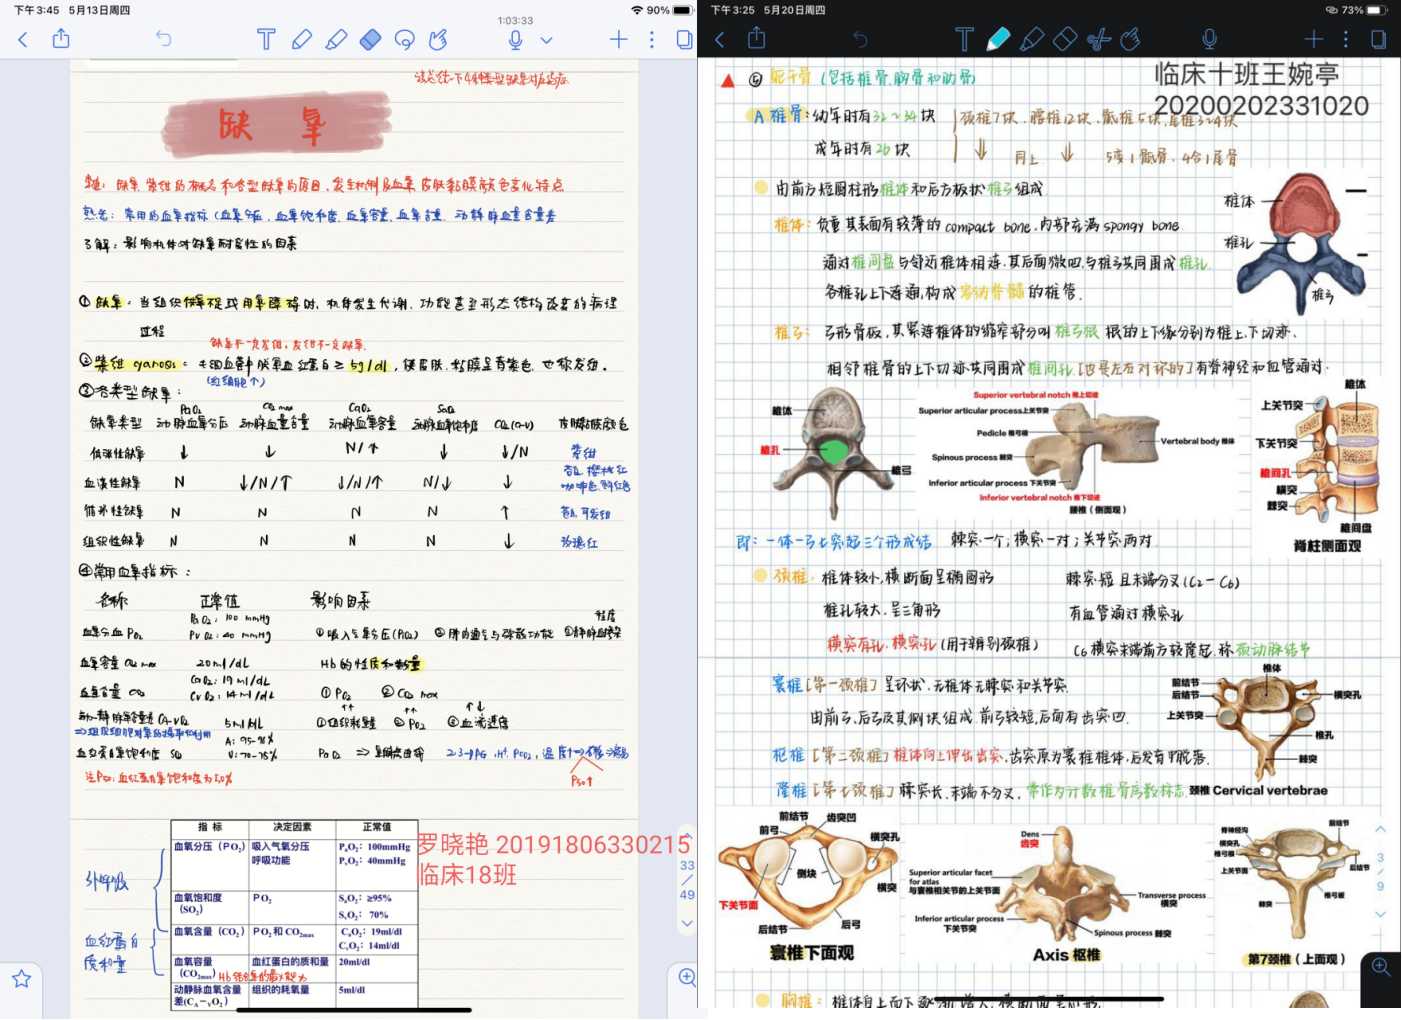
Task: Tap the 下午3:45 clock in left status bar
Action: pyautogui.click(x=36, y=10)
